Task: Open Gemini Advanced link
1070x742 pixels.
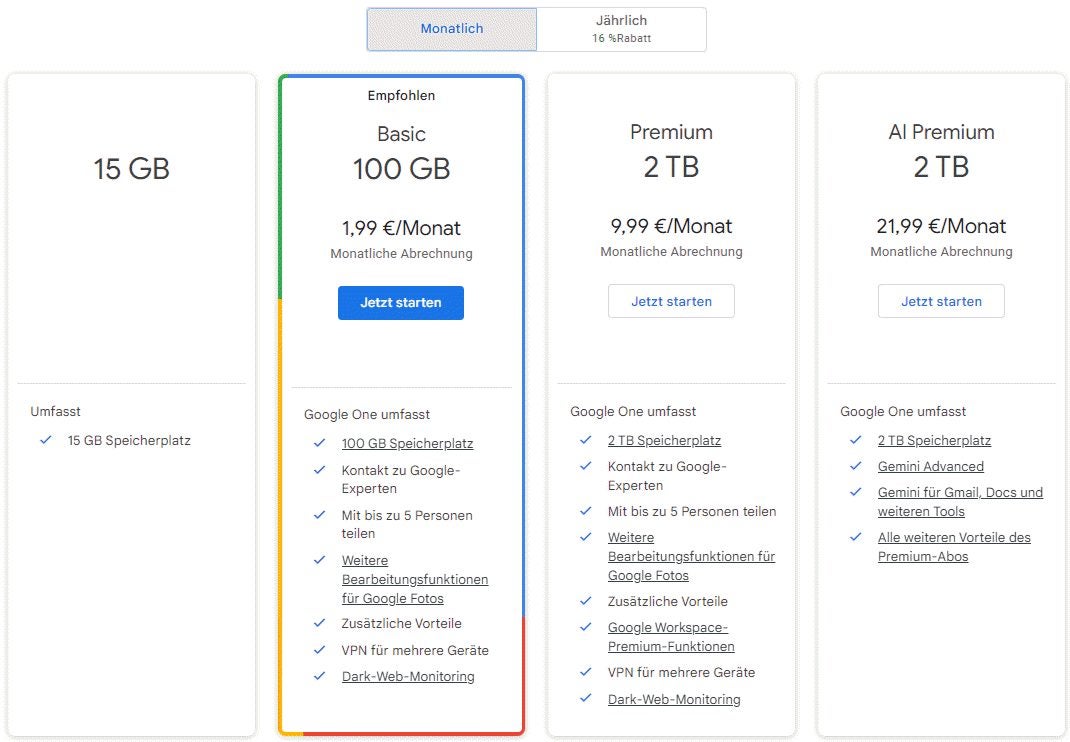Action: pos(931,466)
